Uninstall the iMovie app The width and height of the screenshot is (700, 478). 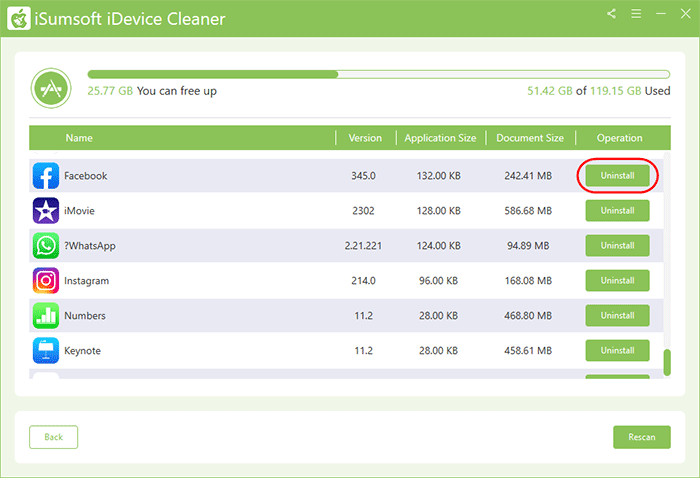[x=617, y=211]
